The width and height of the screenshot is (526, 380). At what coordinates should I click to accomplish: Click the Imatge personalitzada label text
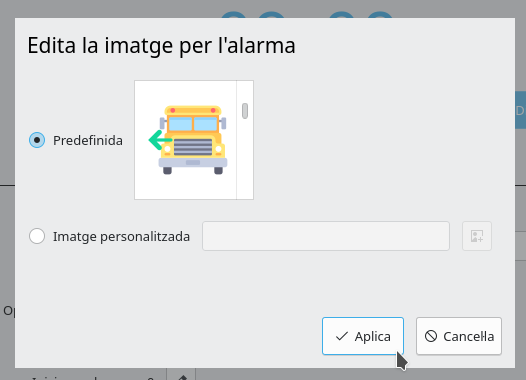(x=121, y=236)
